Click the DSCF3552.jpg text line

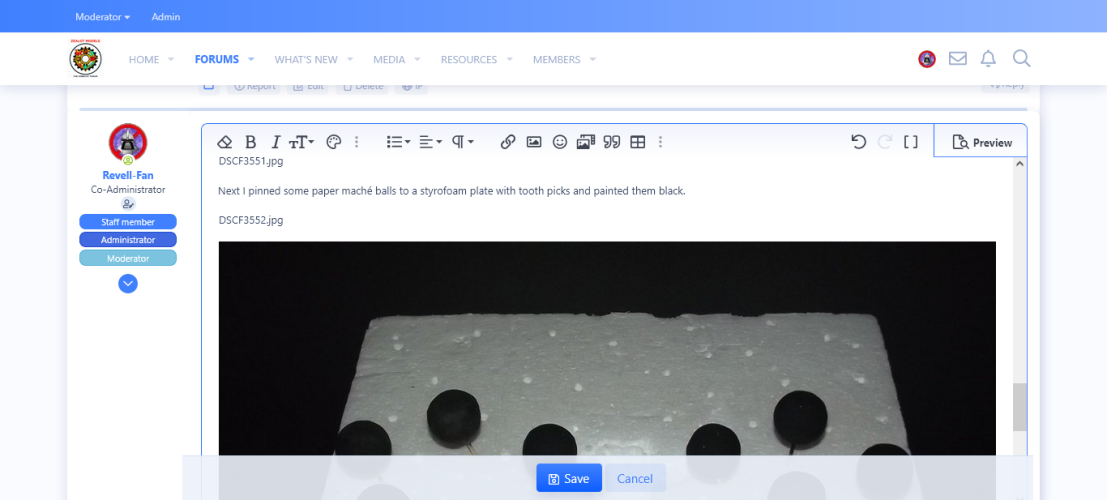click(251, 220)
